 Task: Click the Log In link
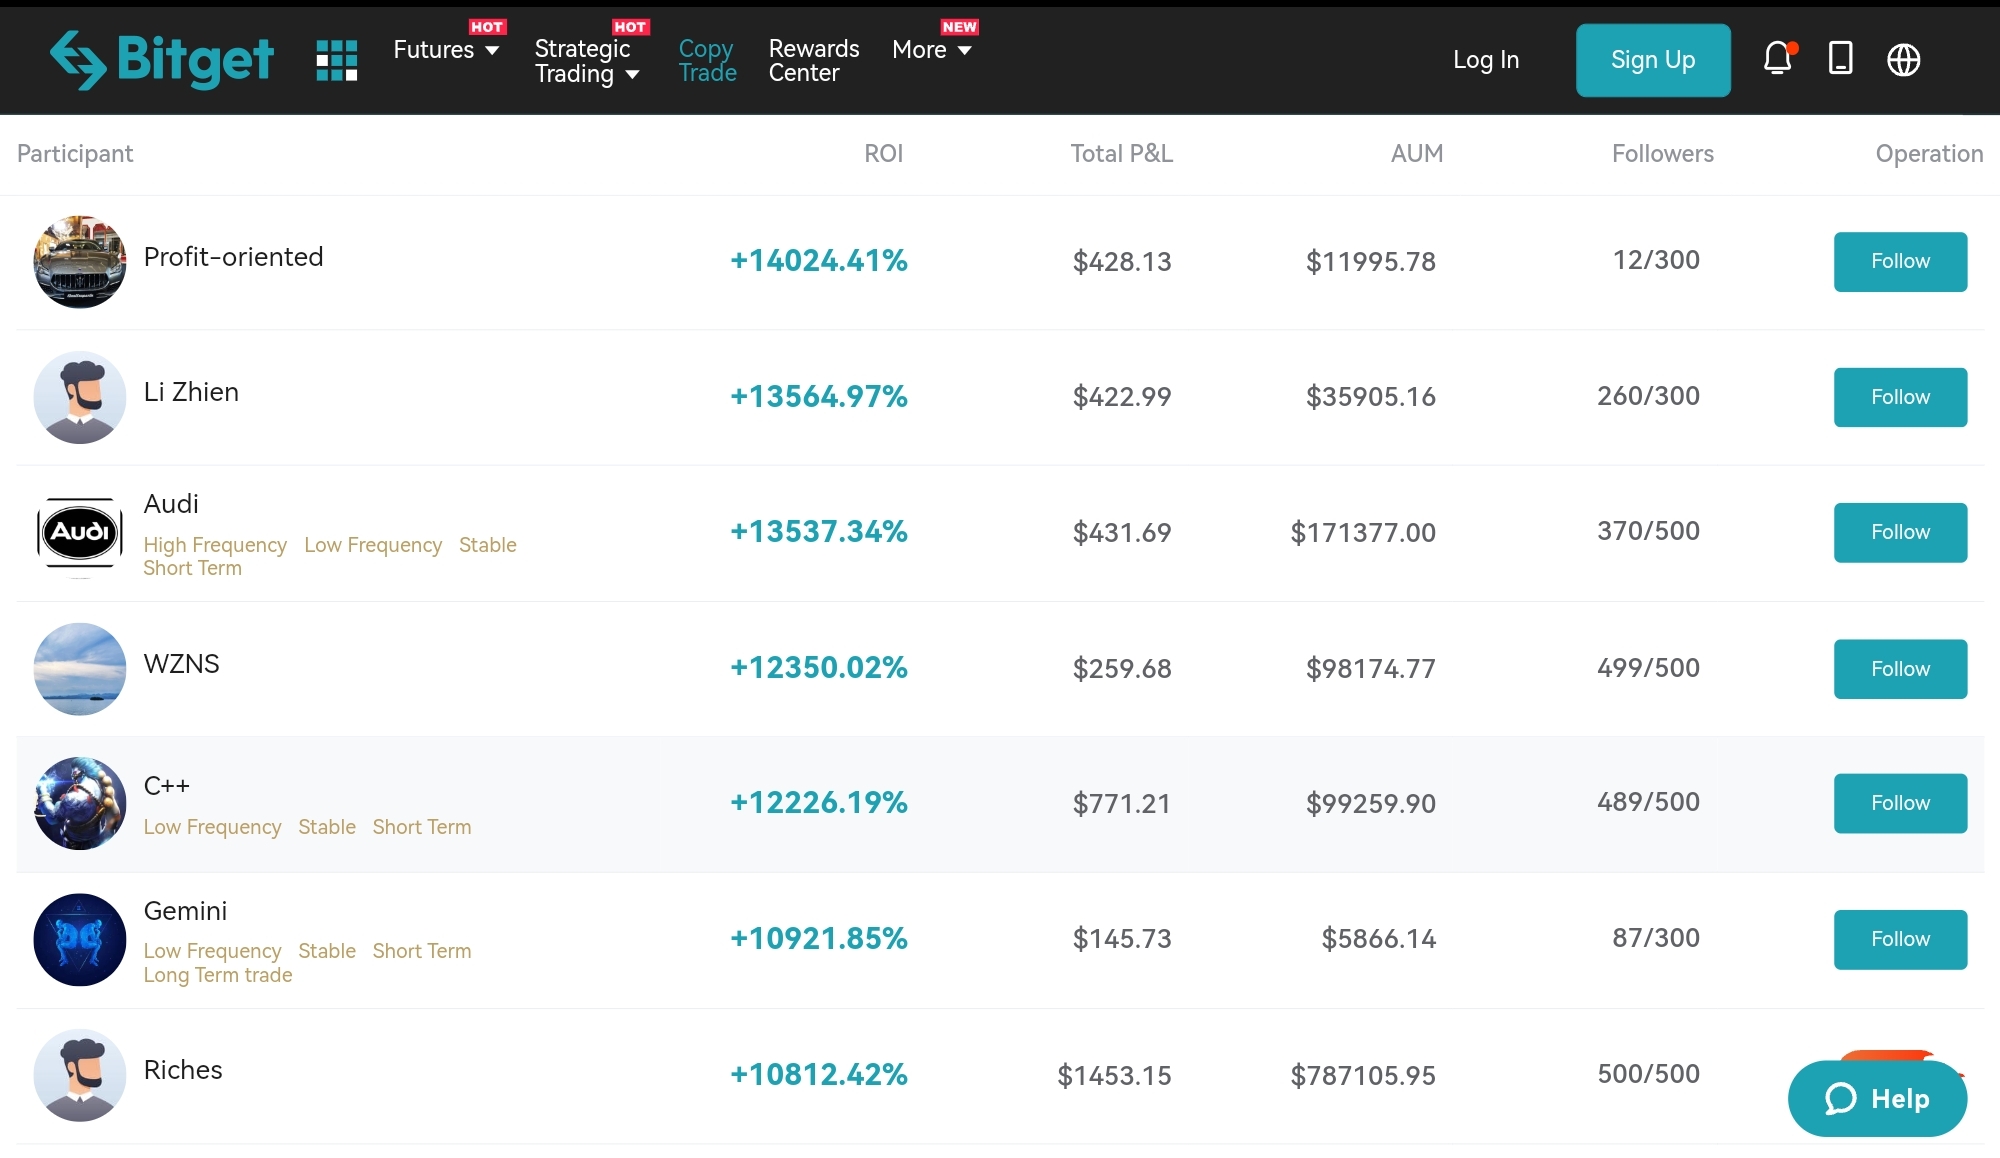tap(1485, 60)
